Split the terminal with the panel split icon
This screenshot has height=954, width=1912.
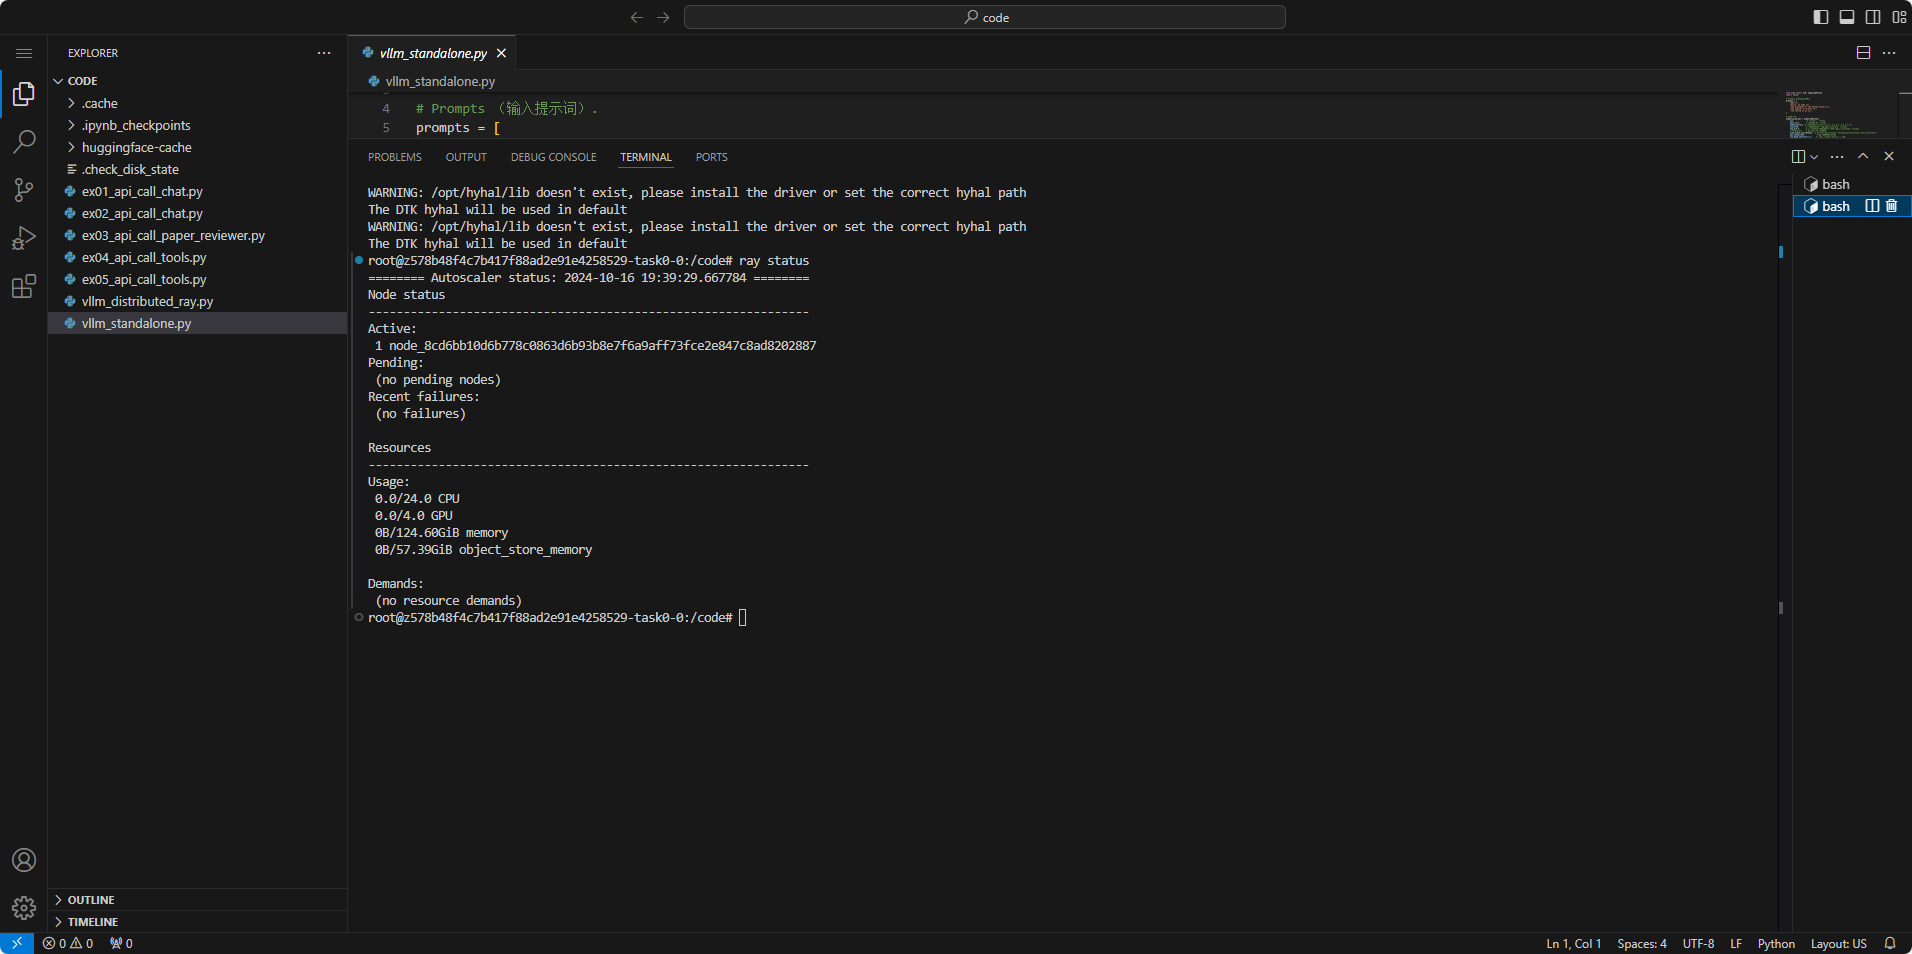(1798, 157)
